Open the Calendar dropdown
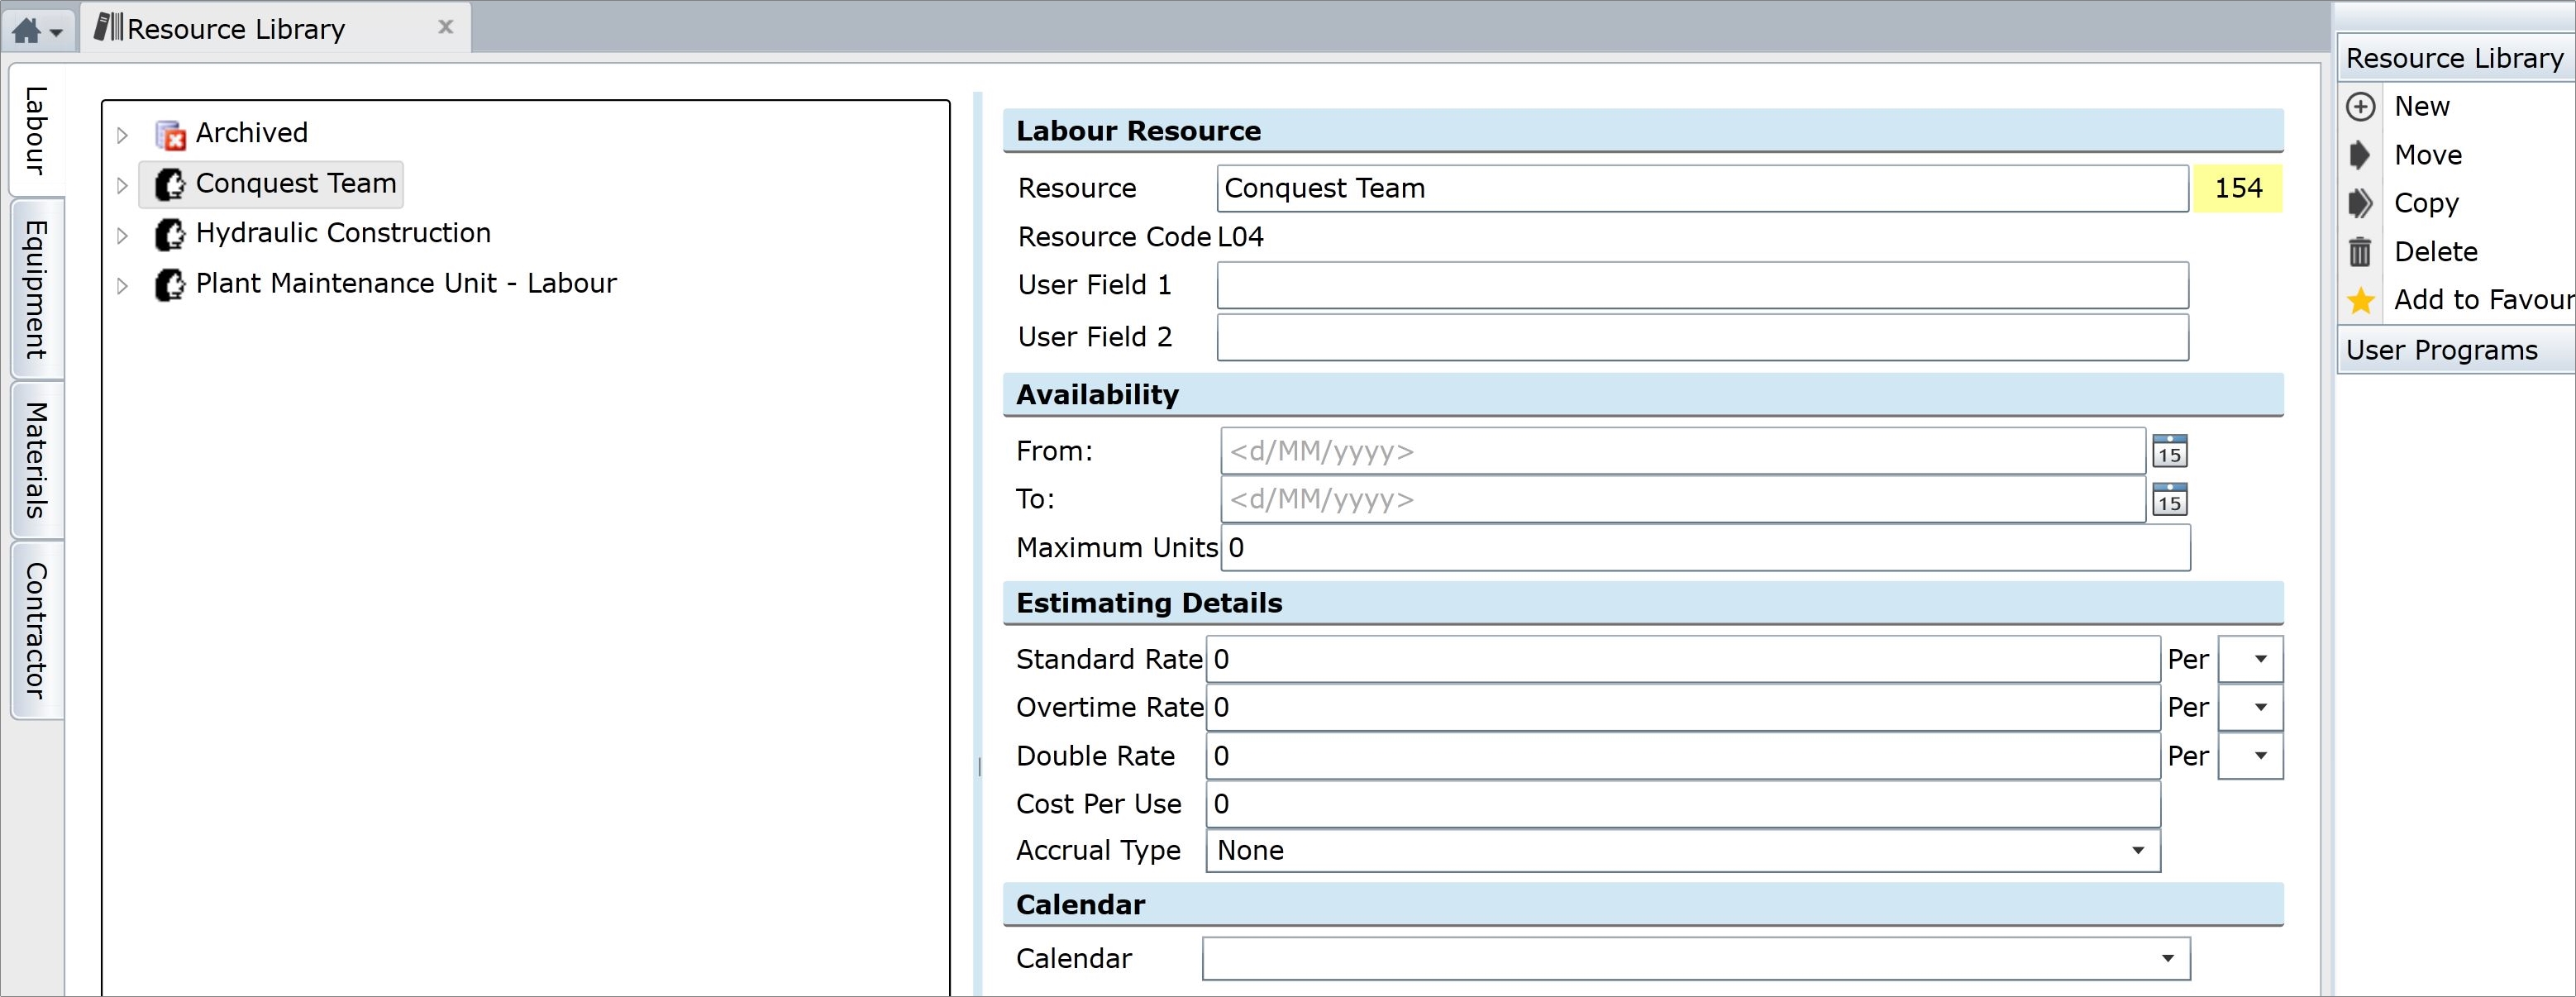 (x=1696, y=958)
